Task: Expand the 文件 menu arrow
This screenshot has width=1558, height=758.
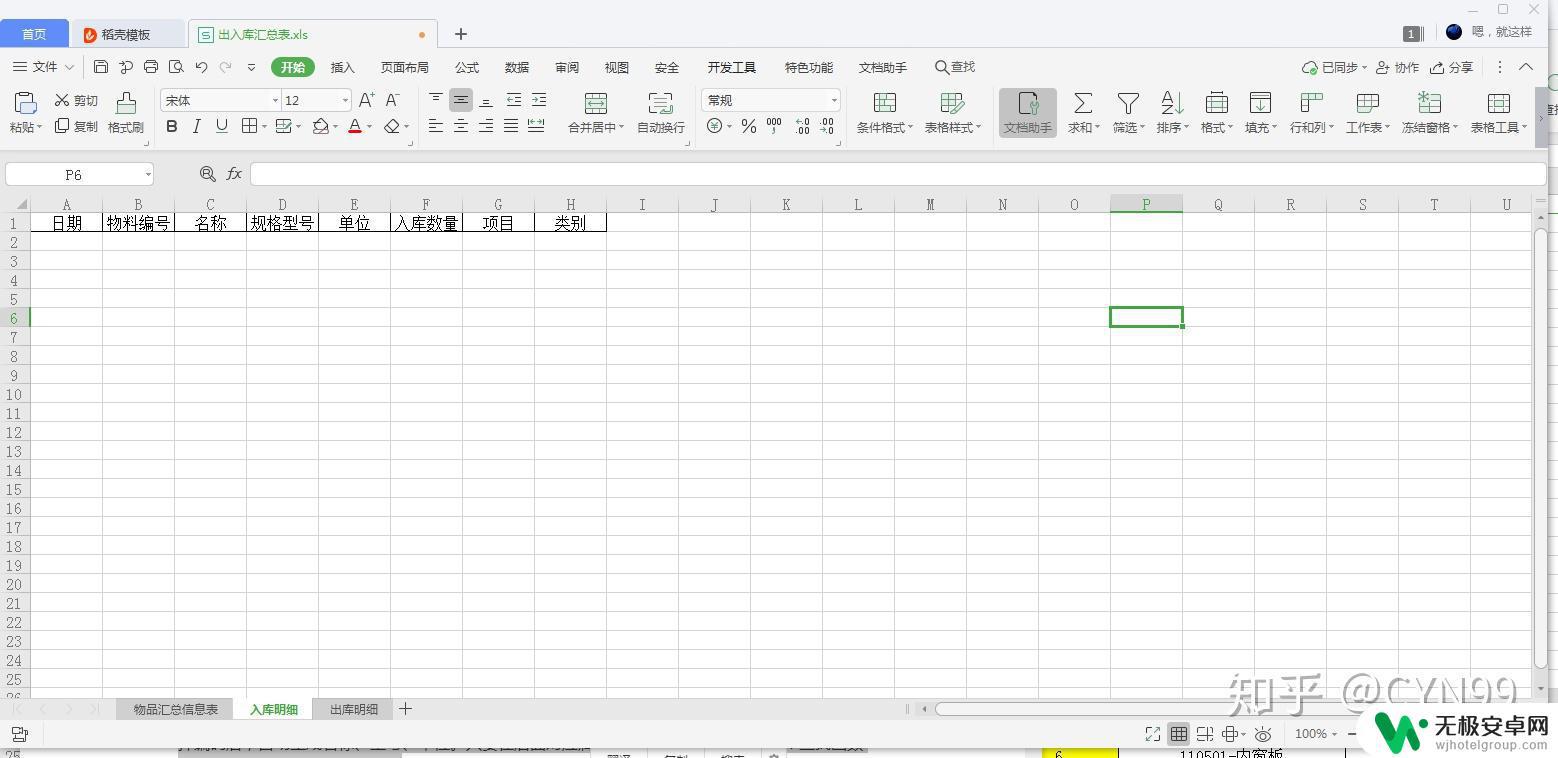Action: 69,67
